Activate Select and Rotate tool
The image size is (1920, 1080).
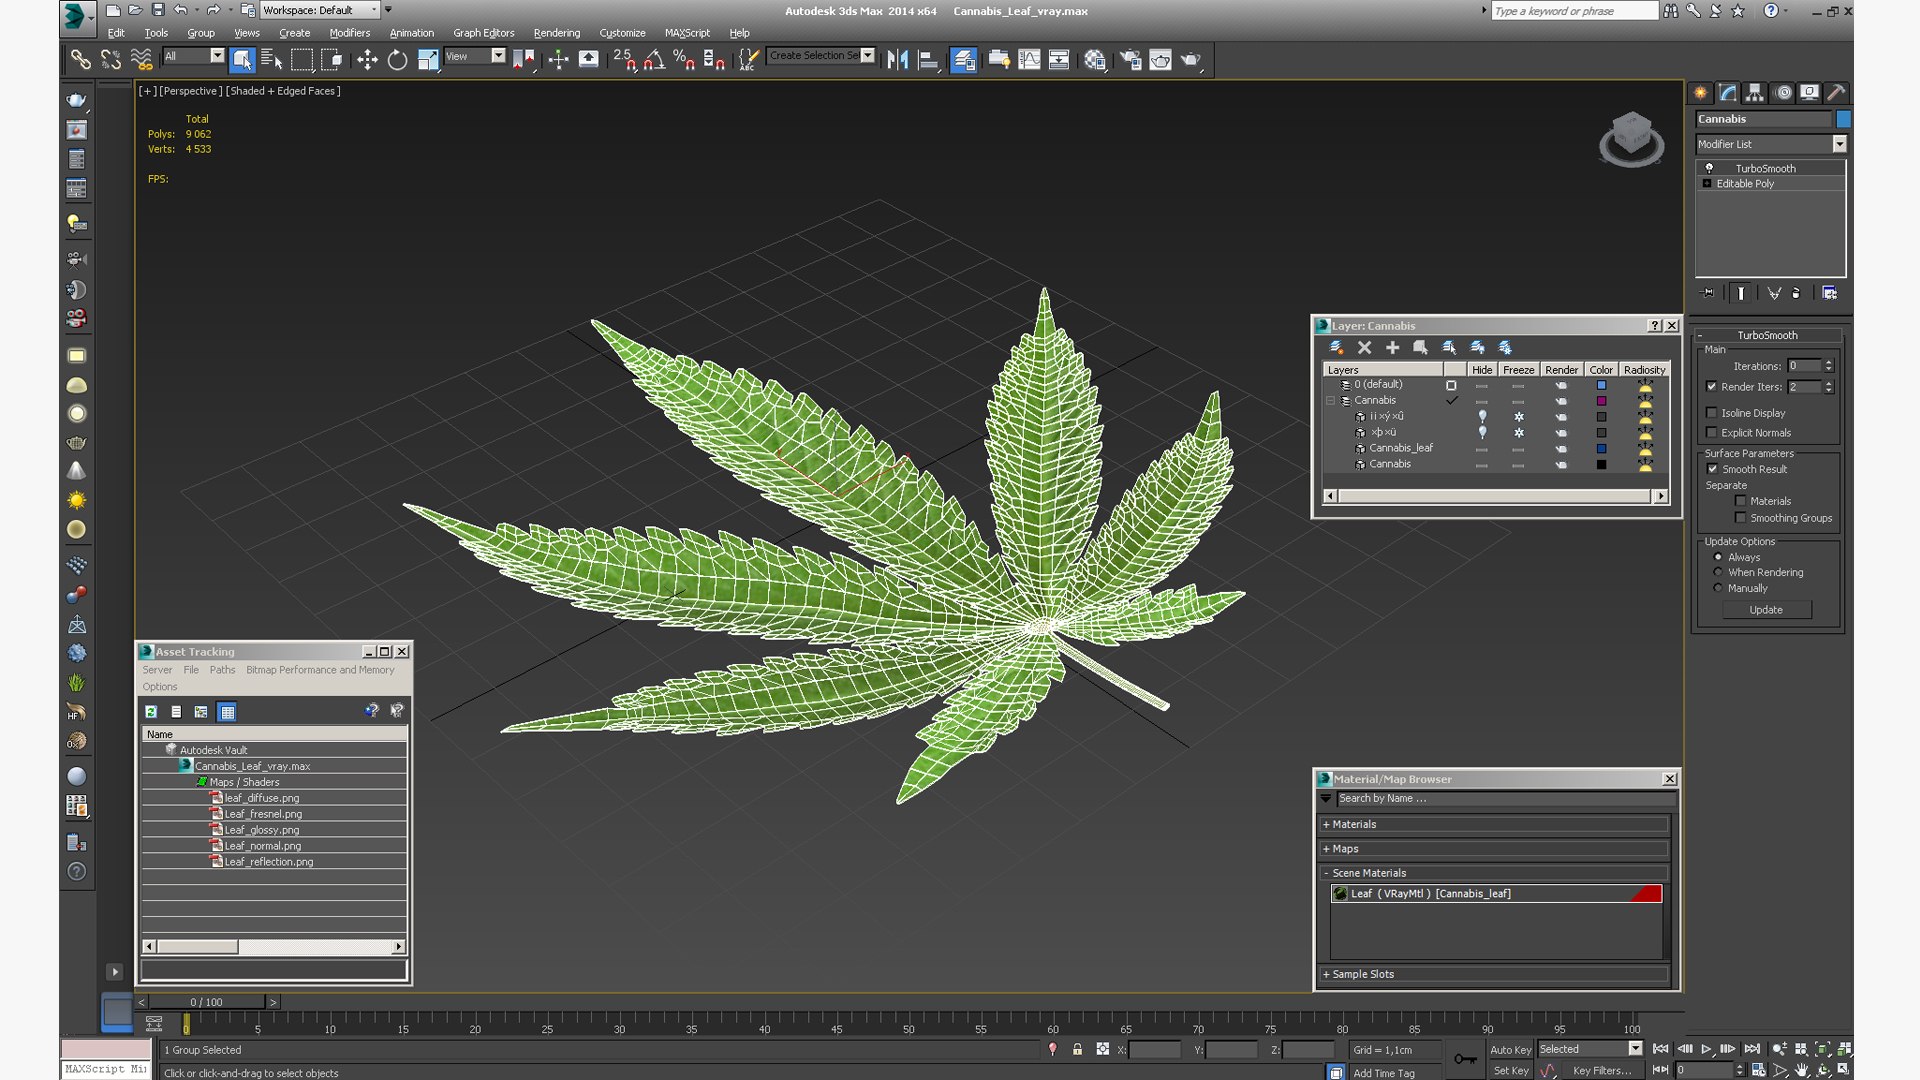(x=397, y=60)
